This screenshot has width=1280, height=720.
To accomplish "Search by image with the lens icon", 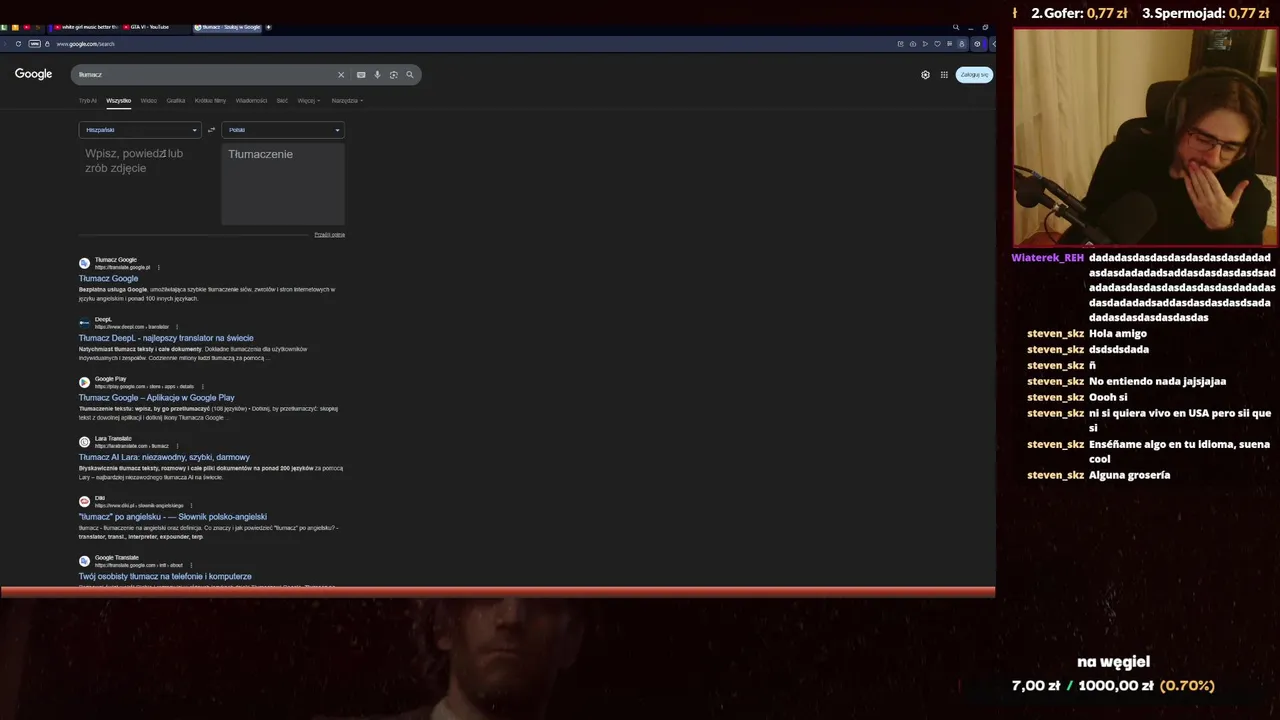I will point(393,74).
